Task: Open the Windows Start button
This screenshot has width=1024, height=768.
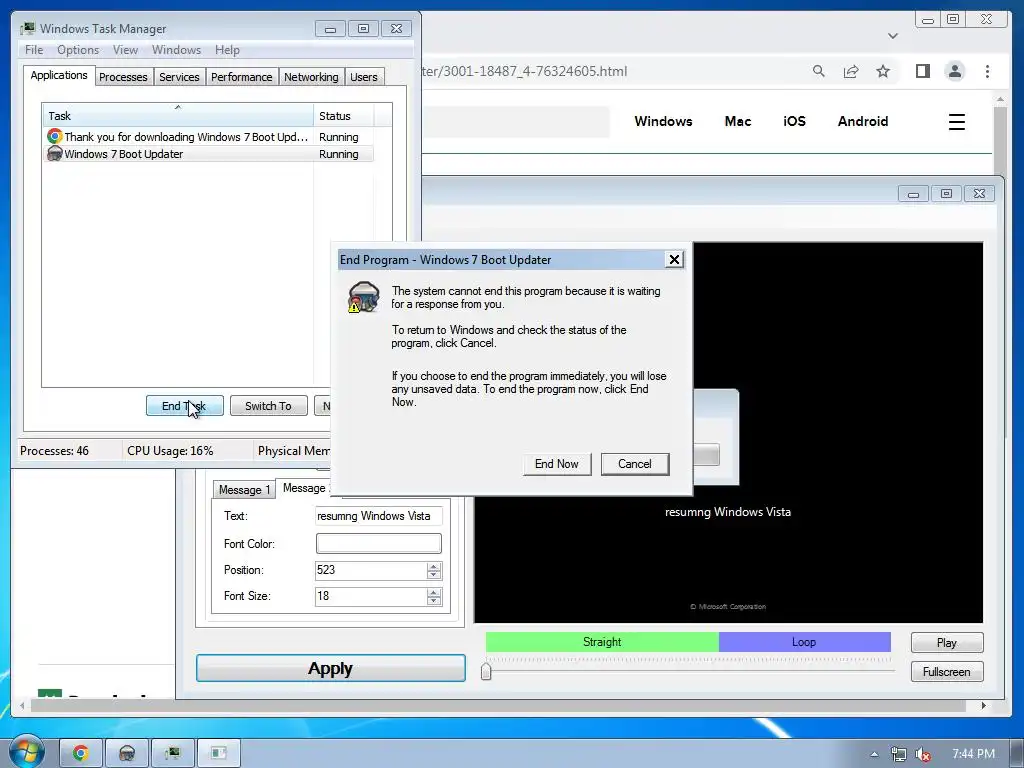Action: tap(25, 753)
